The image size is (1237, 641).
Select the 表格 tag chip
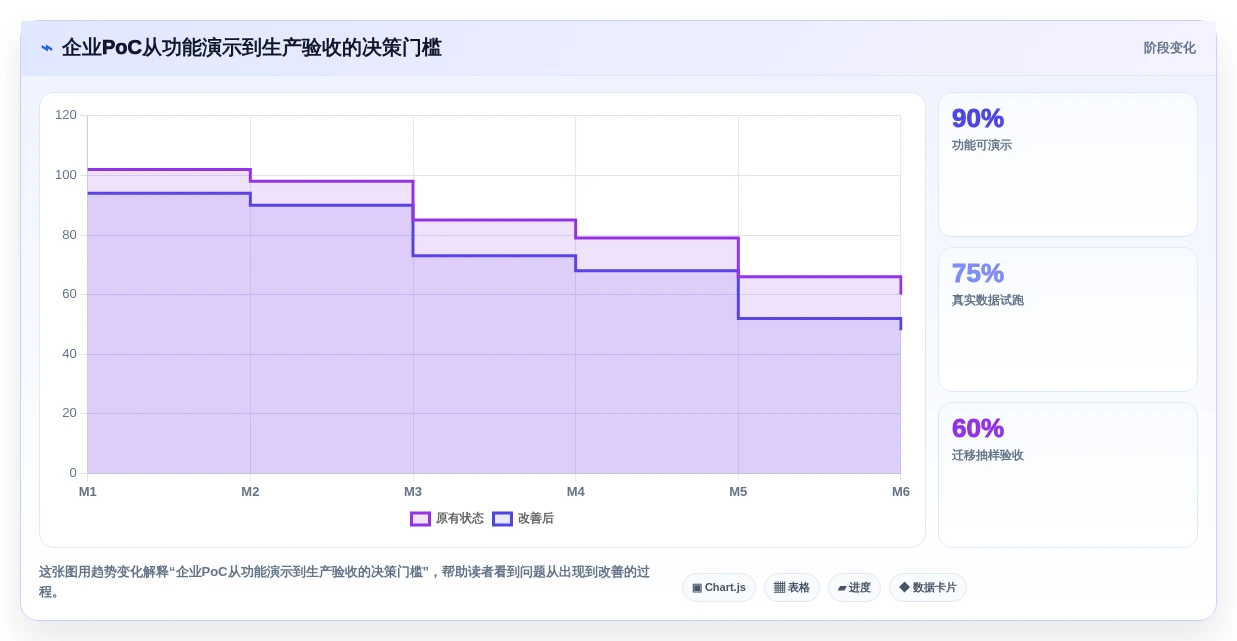point(792,588)
